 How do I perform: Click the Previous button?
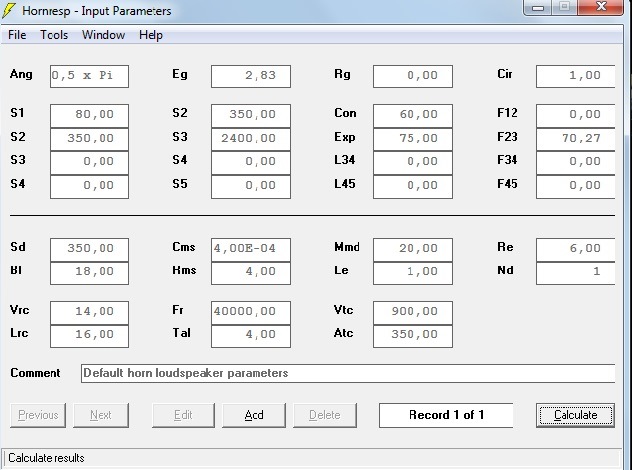[38, 415]
